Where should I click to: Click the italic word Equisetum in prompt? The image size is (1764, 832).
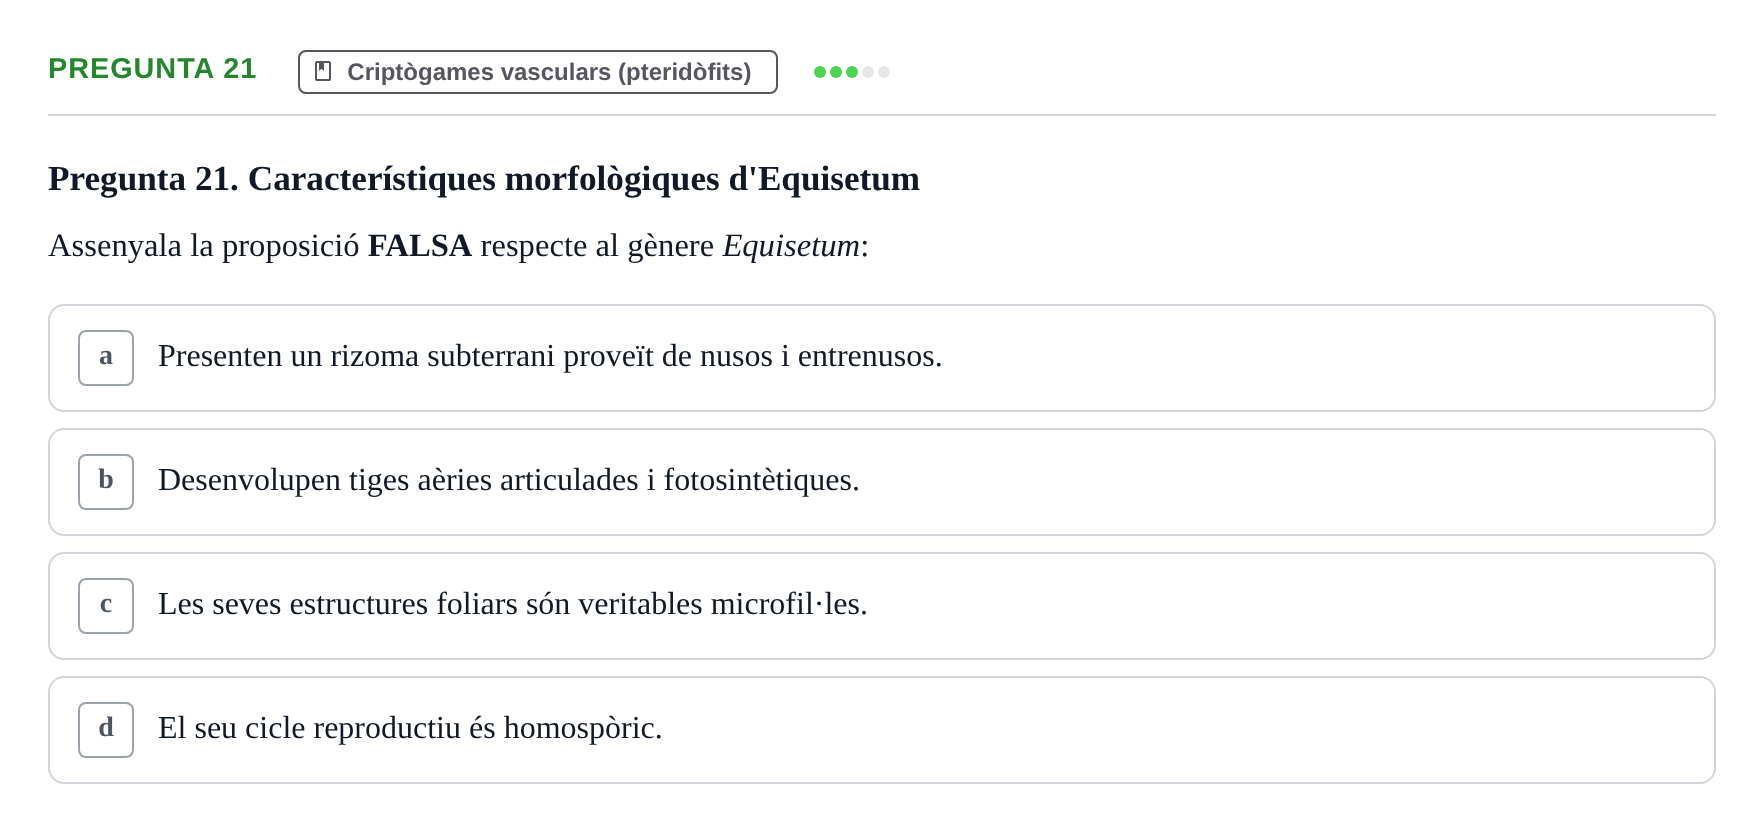click(791, 246)
